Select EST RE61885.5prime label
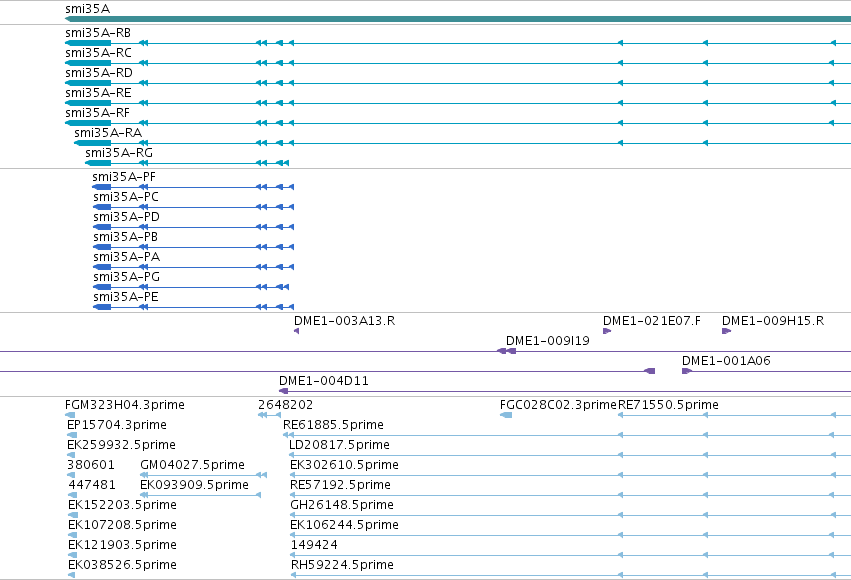The height and width of the screenshot is (580, 851). (x=333, y=425)
